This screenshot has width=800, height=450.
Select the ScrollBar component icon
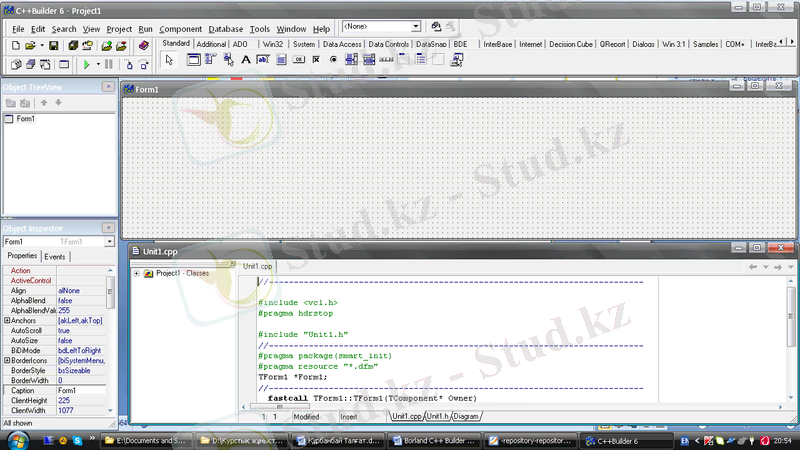coord(386,60)
